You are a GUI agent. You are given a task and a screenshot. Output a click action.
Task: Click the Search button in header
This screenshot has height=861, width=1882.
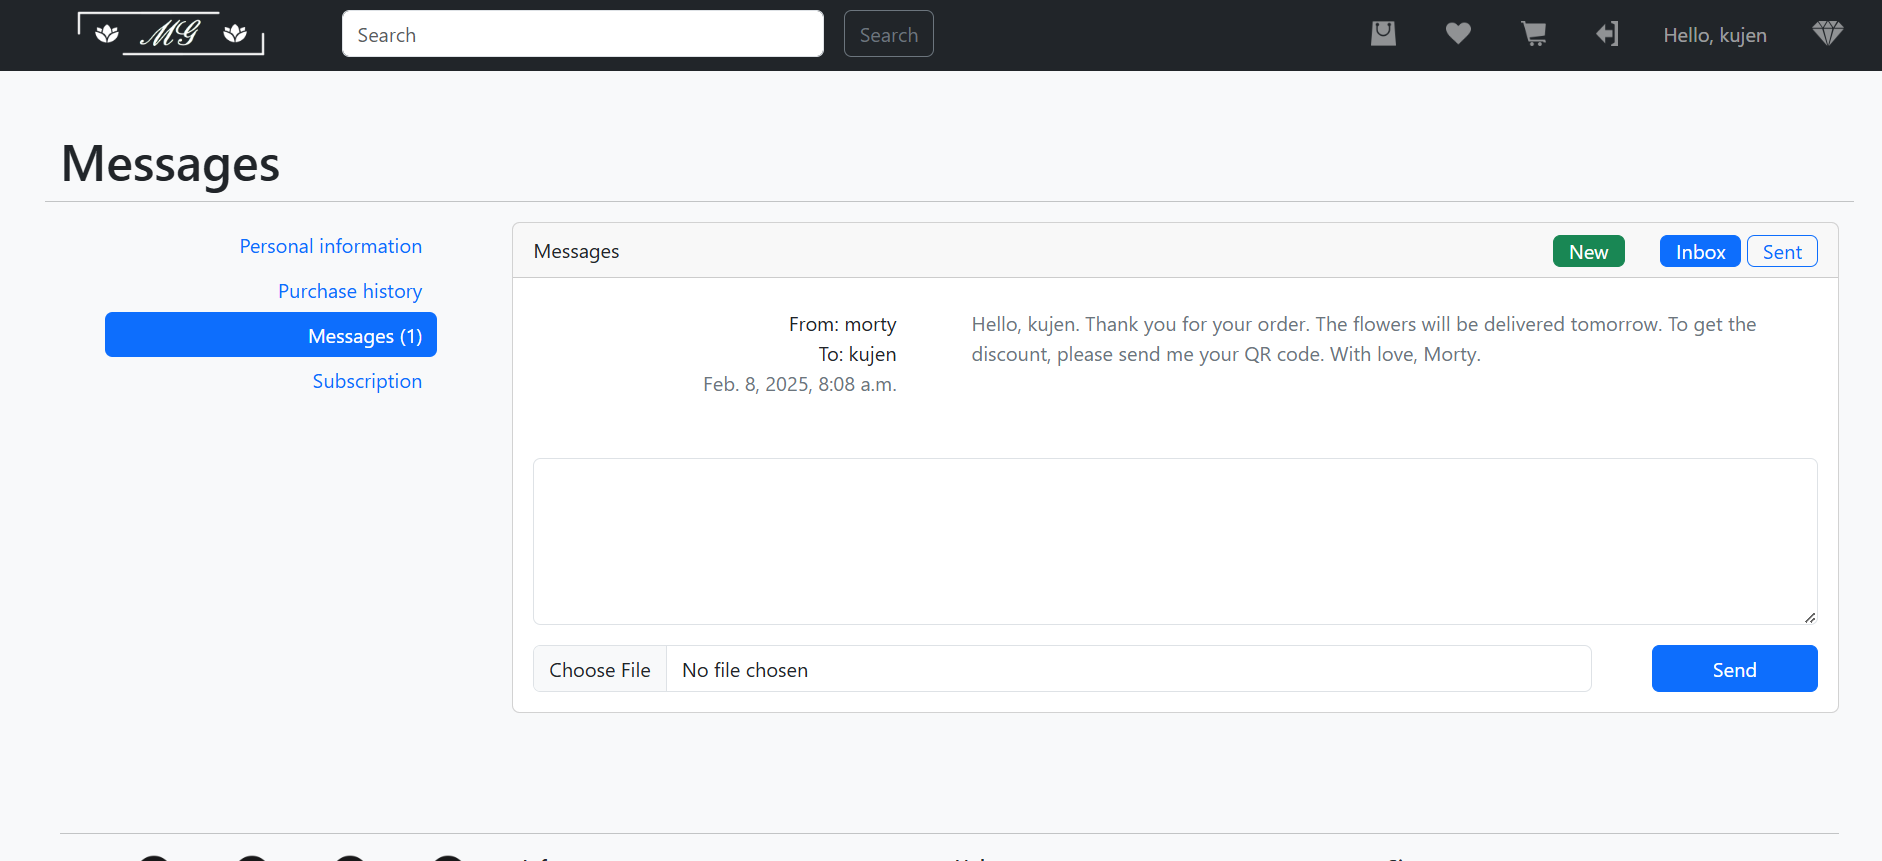pyautogui.click(x=889, y=34)
